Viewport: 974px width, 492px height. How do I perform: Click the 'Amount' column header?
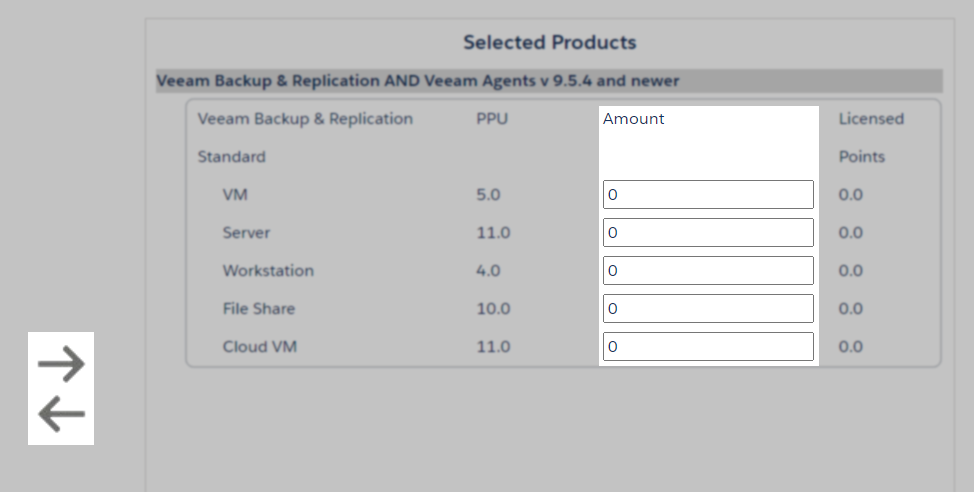pos(634,119)
